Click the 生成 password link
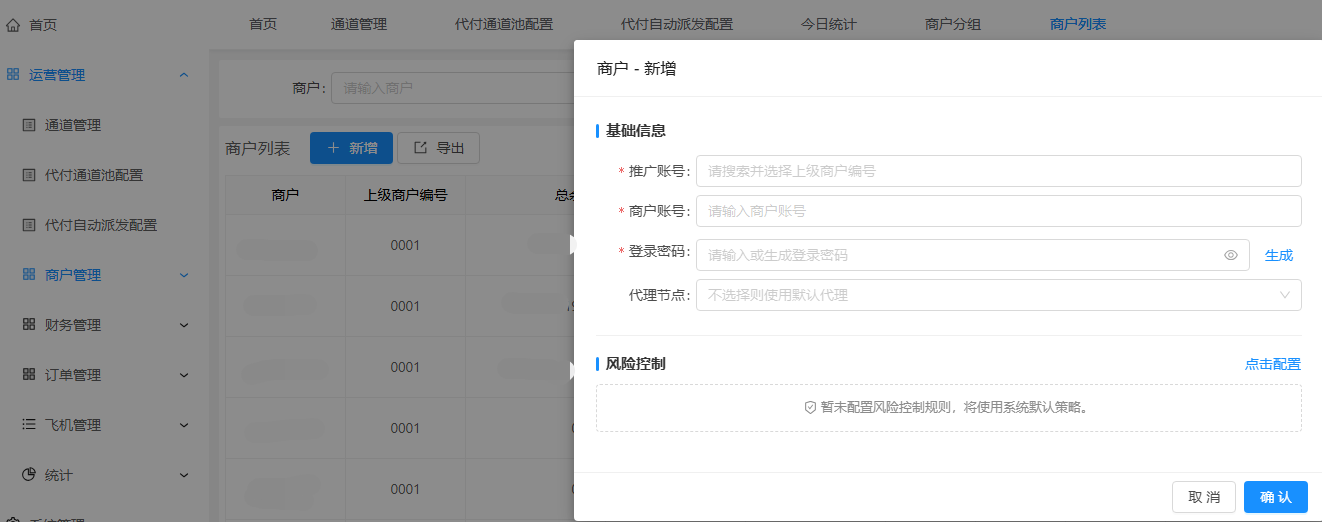 [x=1279, y=255]
